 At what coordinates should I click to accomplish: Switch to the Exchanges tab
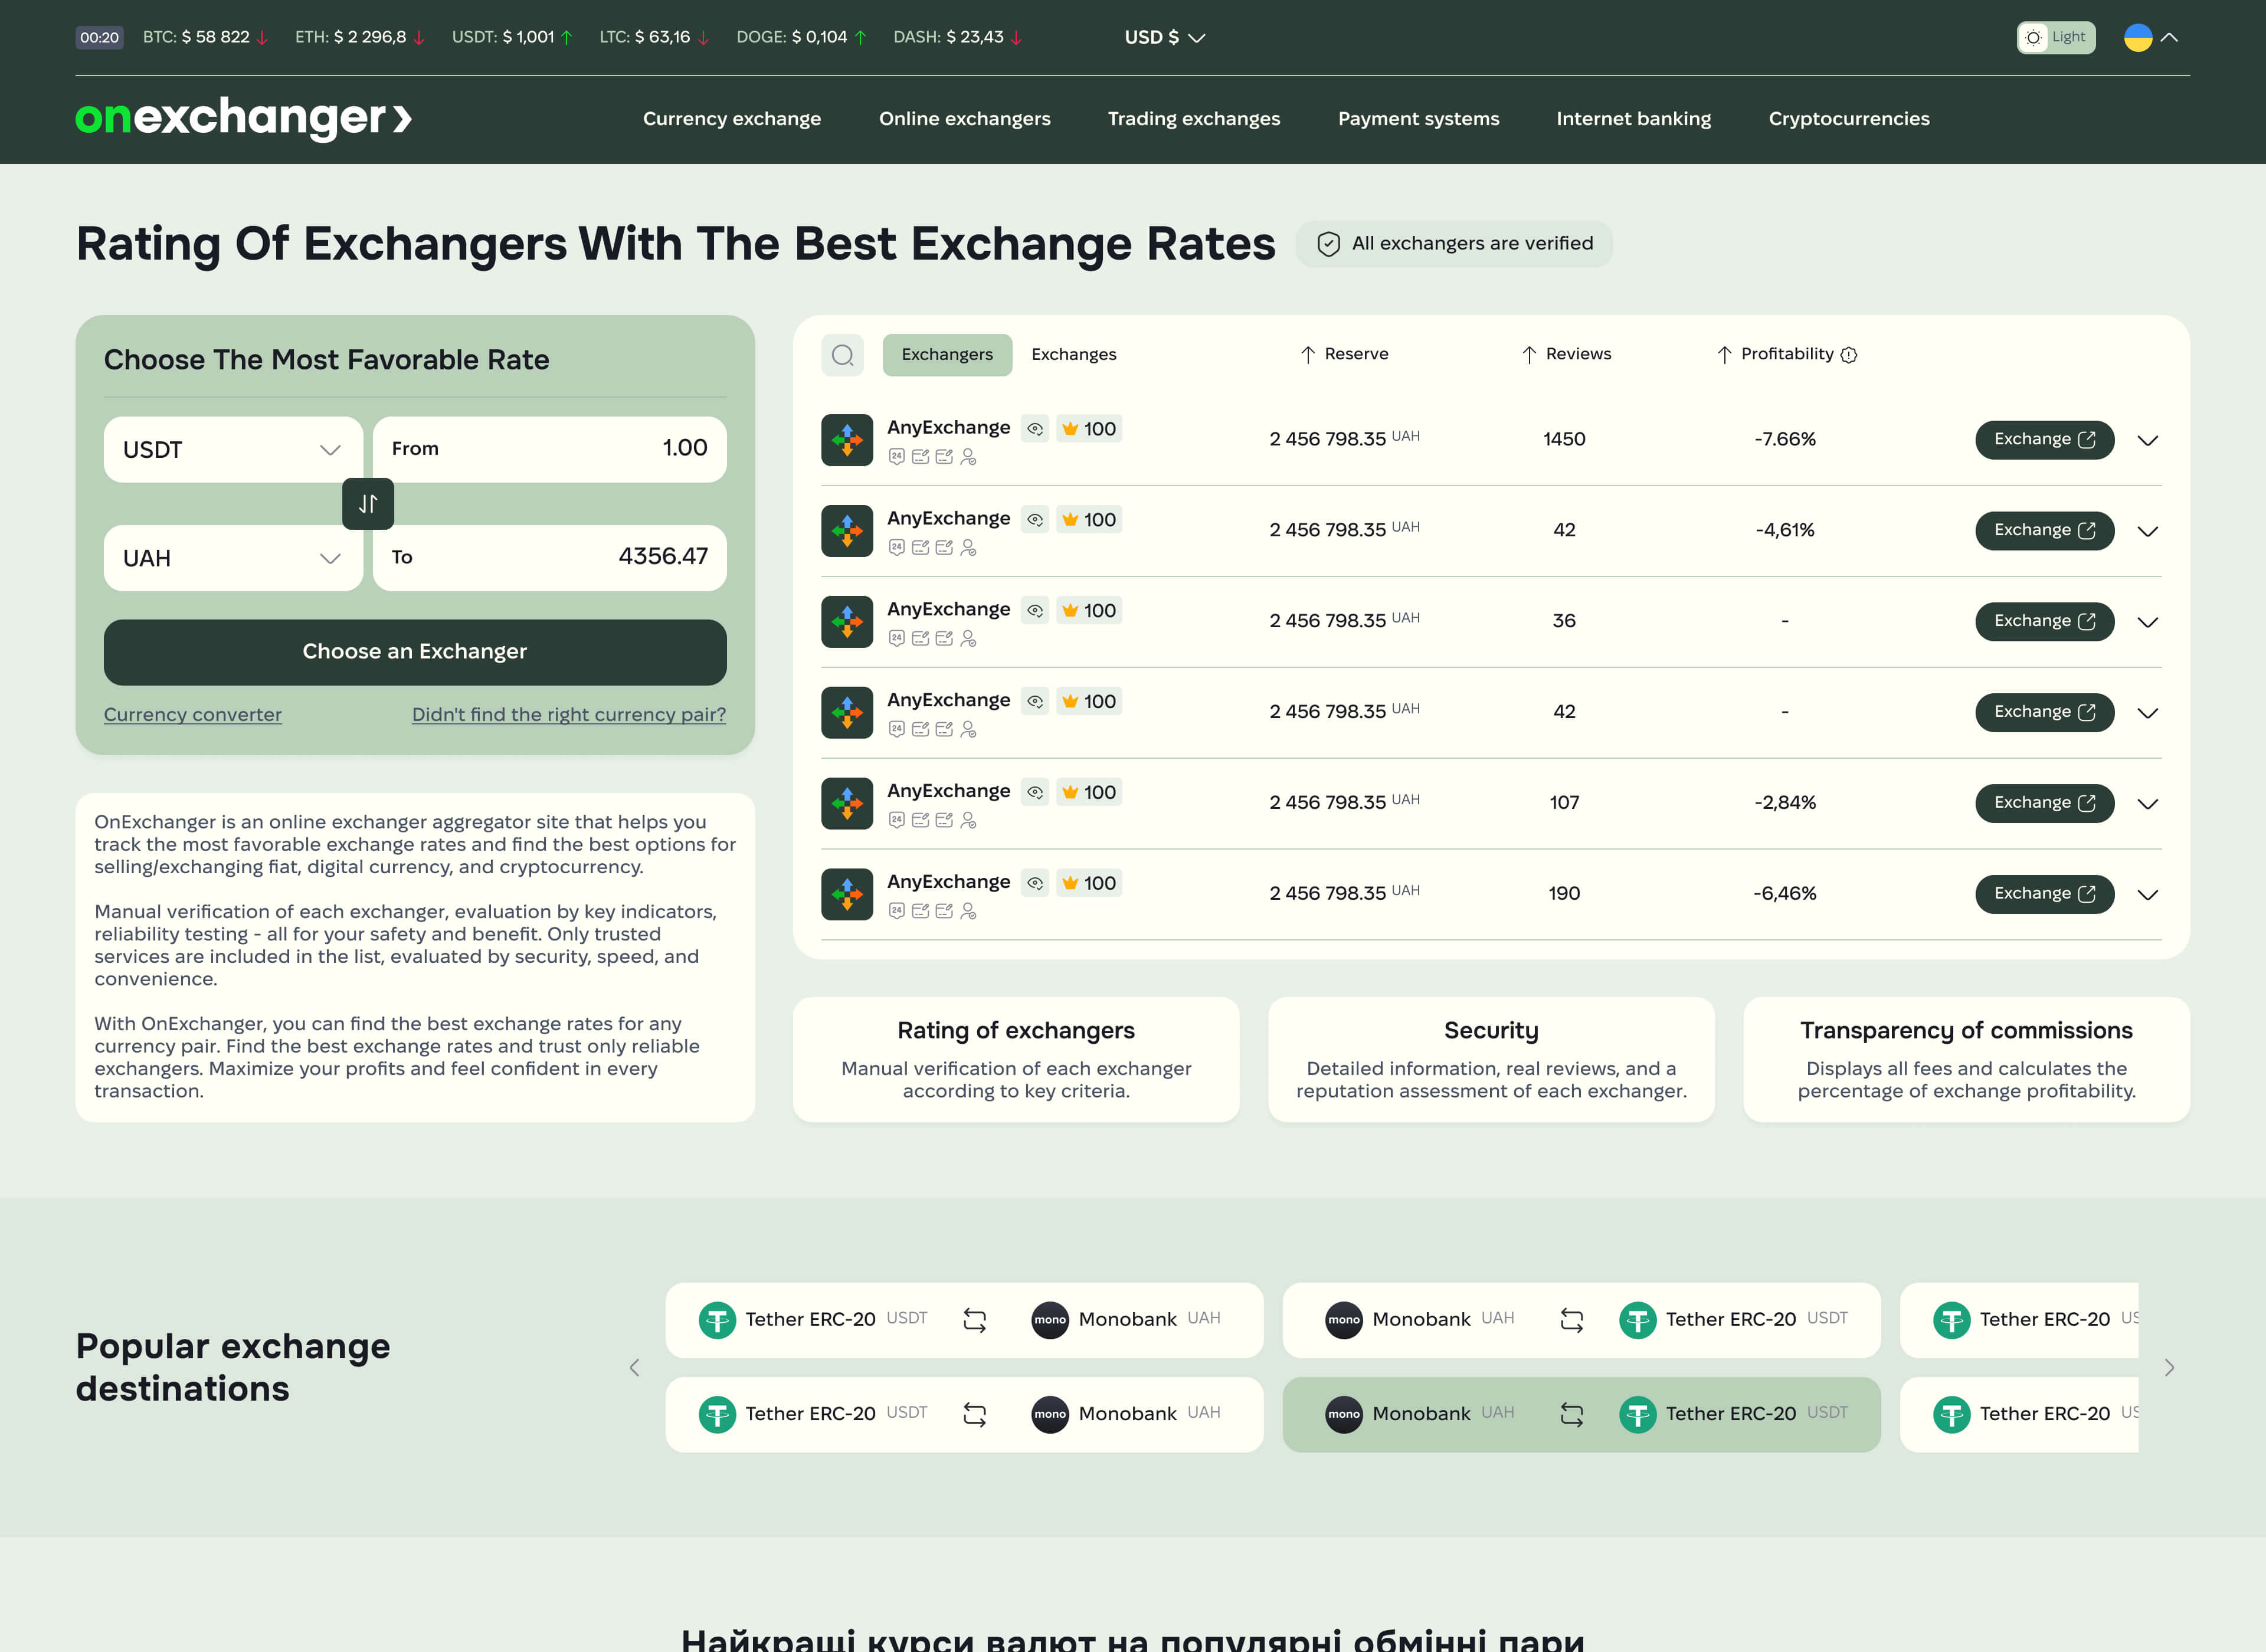(x=1073, y=355)
